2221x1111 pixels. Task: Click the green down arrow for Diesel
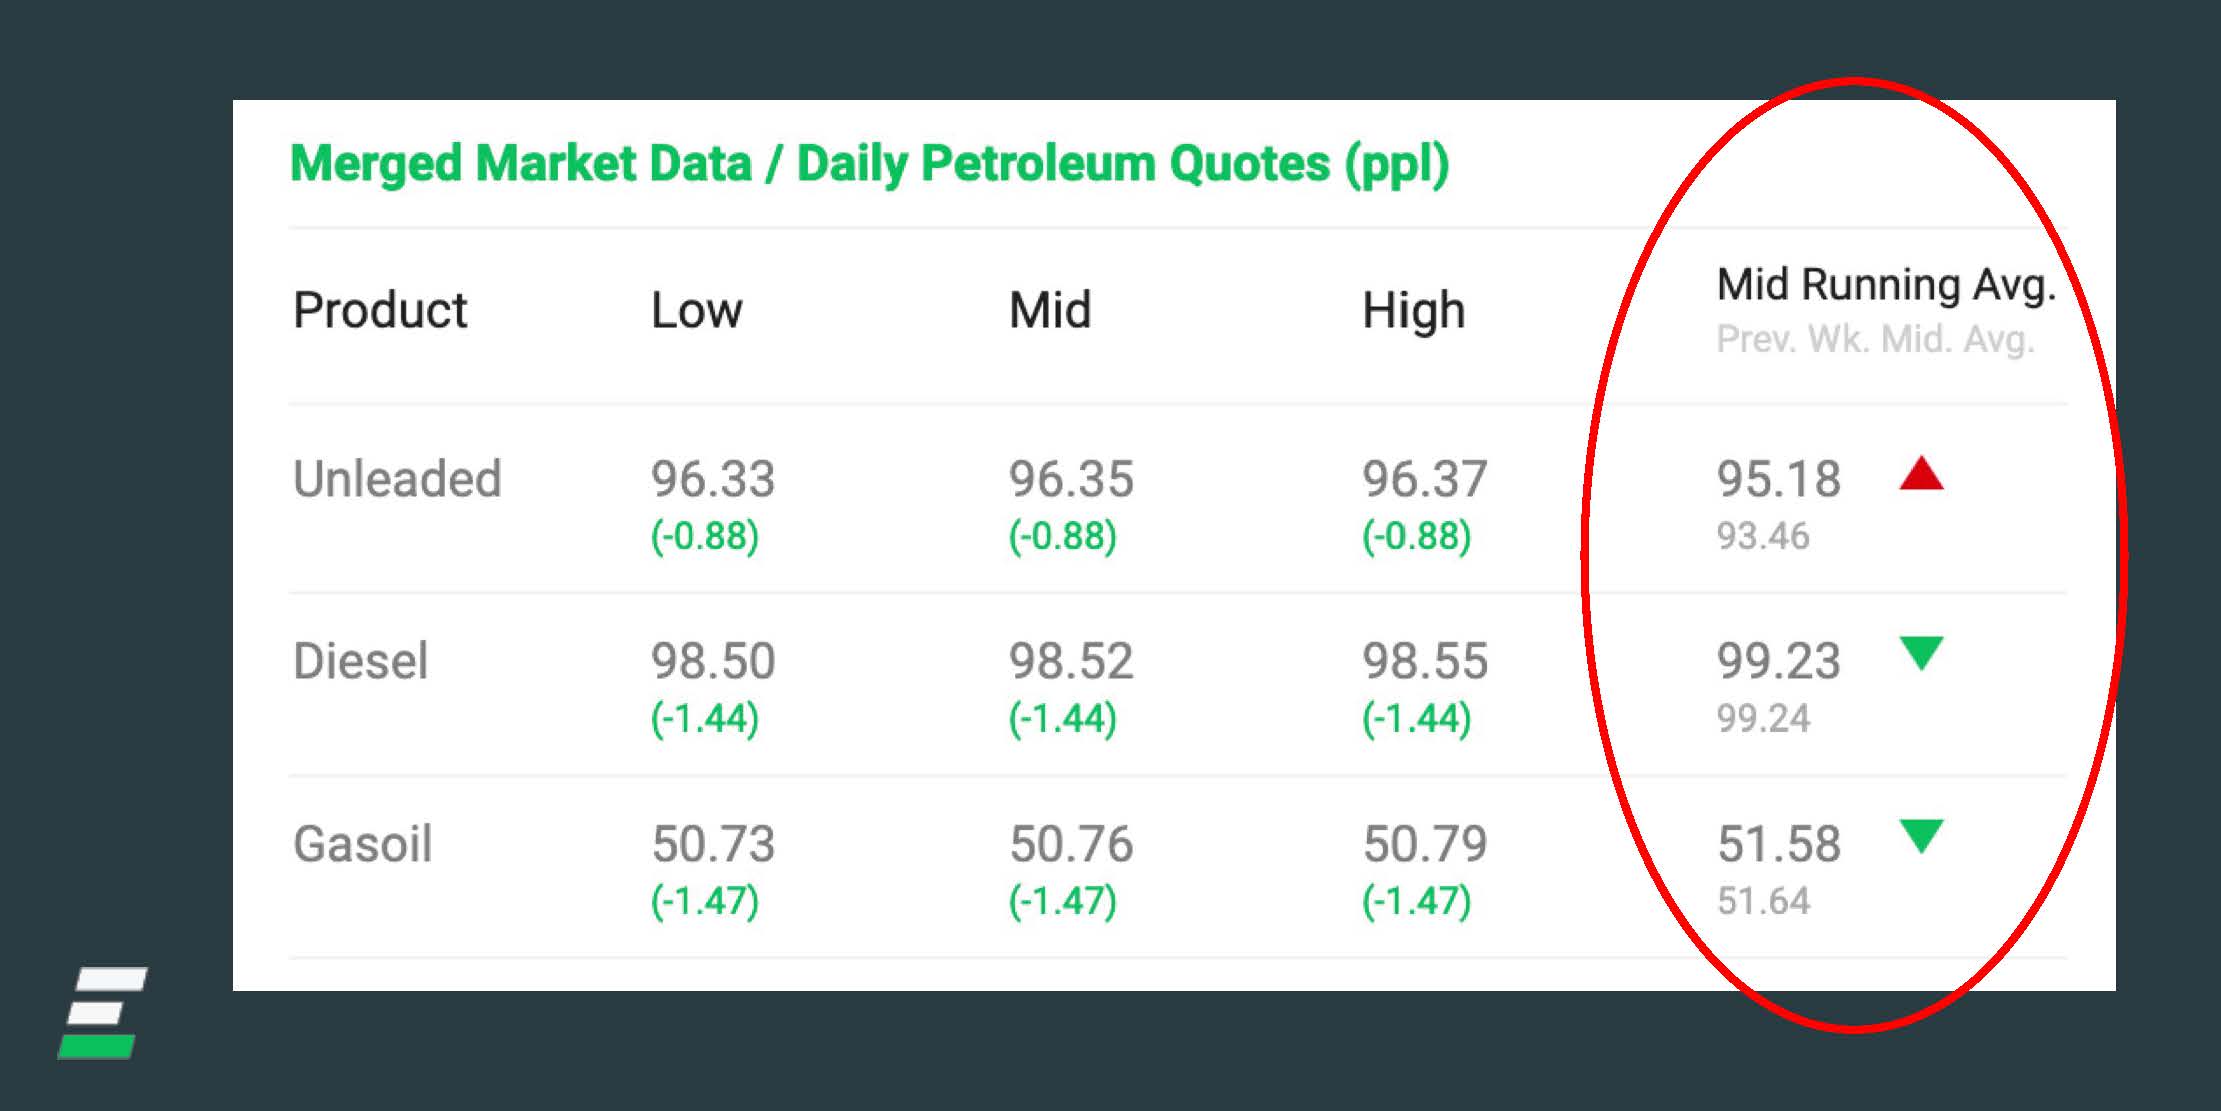(1920, 652)
